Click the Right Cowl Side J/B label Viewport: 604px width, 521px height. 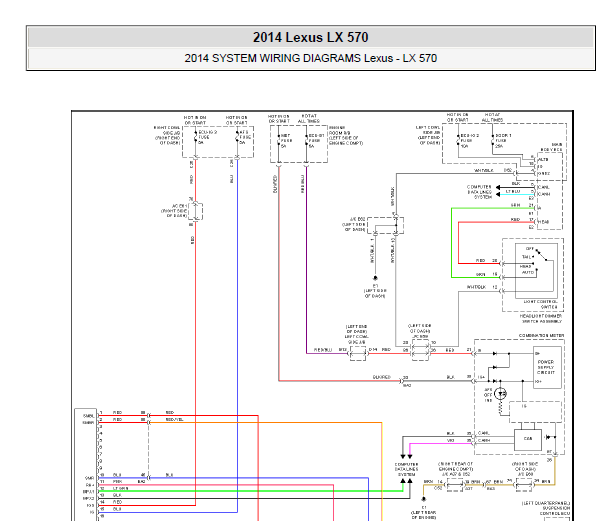point(167,135)
